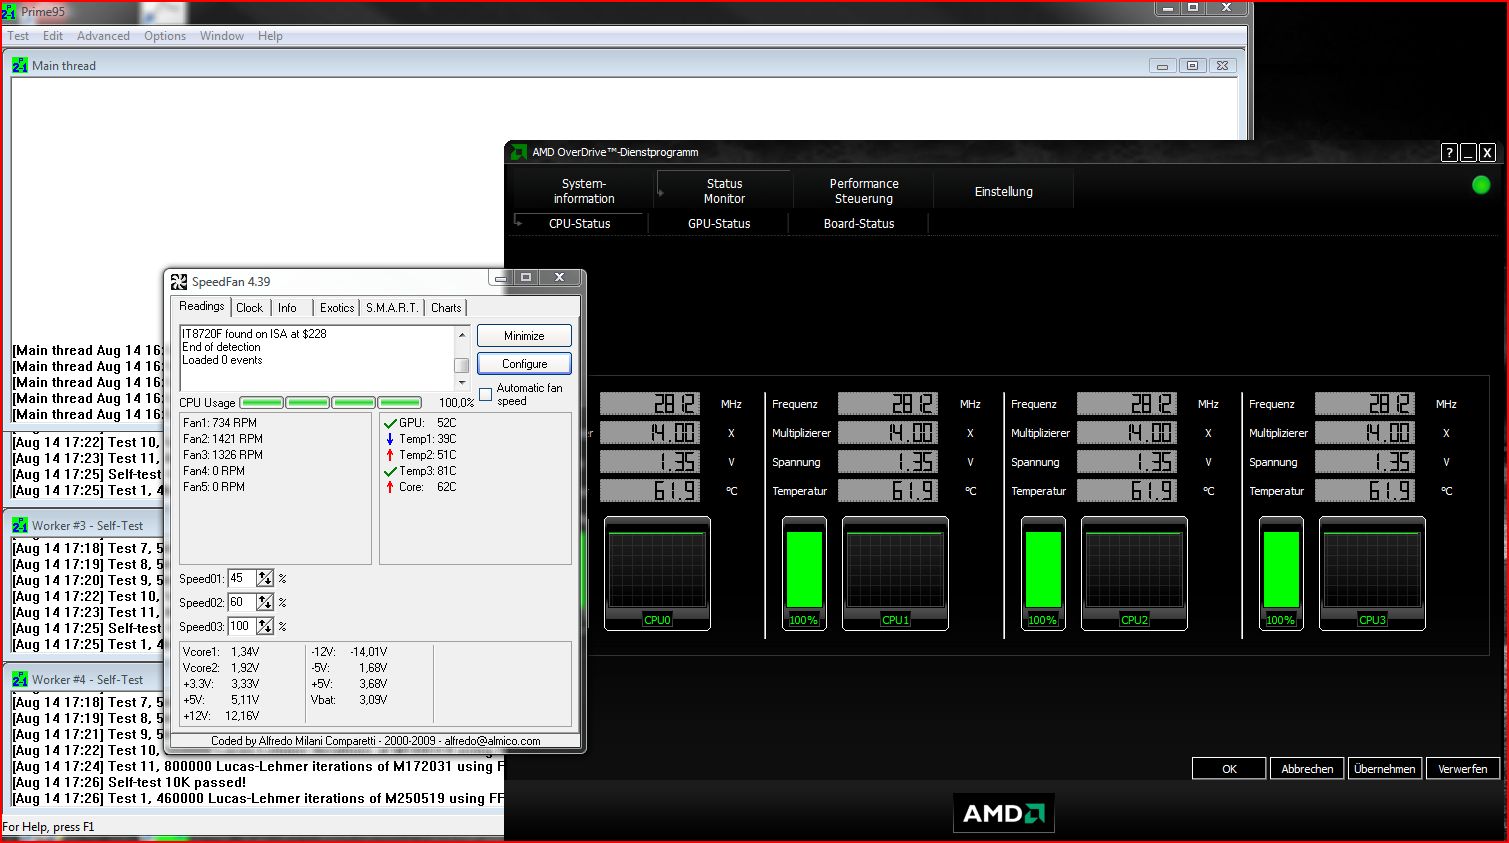Screen dimensions: 1509x843
Task: Click the CPU2 100% load bar
Action: [x=1043, y=573]
